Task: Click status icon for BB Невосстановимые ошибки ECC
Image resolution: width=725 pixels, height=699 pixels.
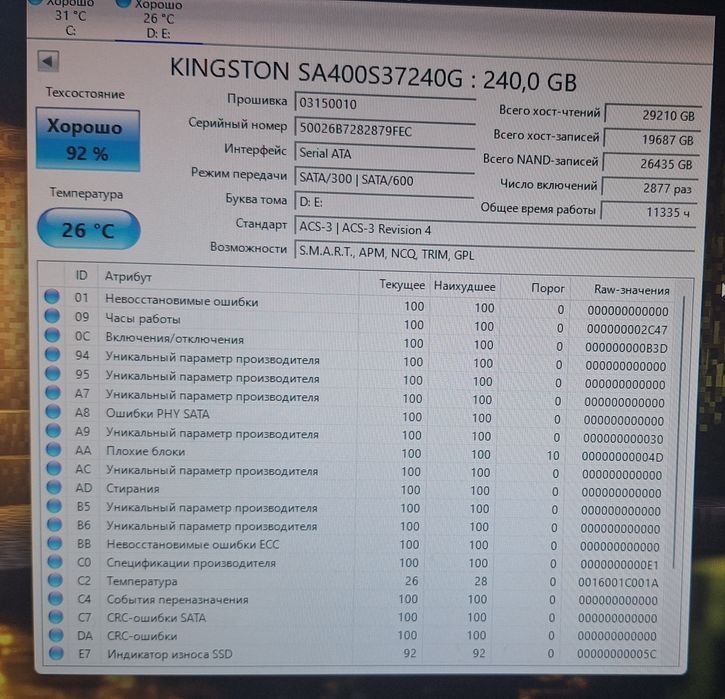Action: tap(55, 543)
